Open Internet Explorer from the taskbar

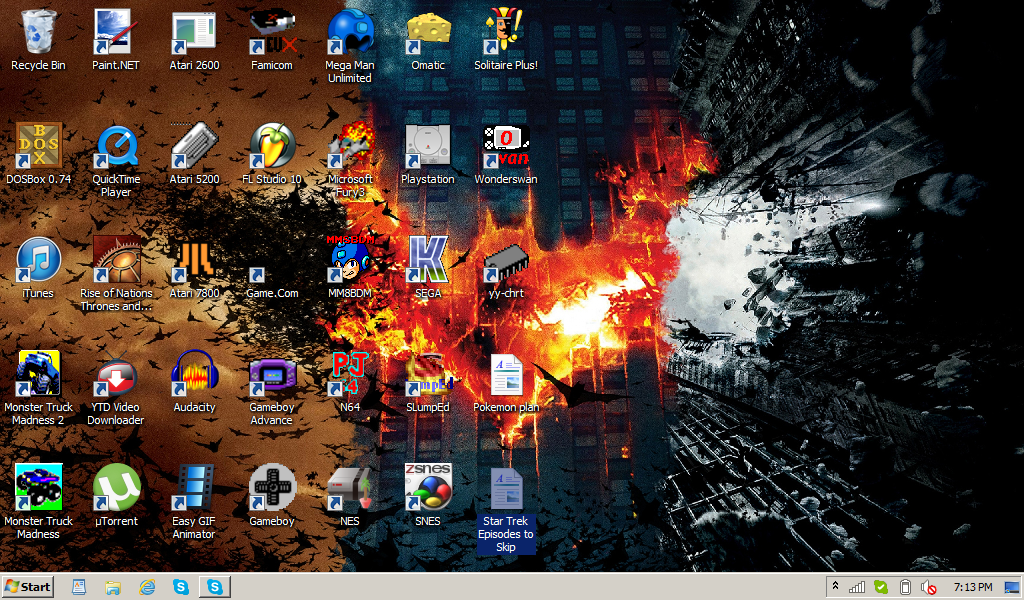tap(148, 587)
